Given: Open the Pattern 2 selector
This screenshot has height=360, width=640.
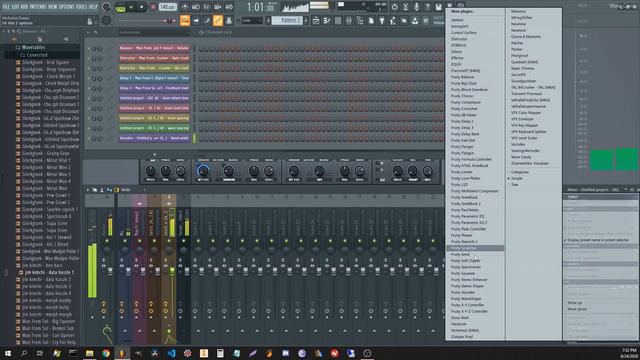Looking at the screenshot, I should coord(288,20).
